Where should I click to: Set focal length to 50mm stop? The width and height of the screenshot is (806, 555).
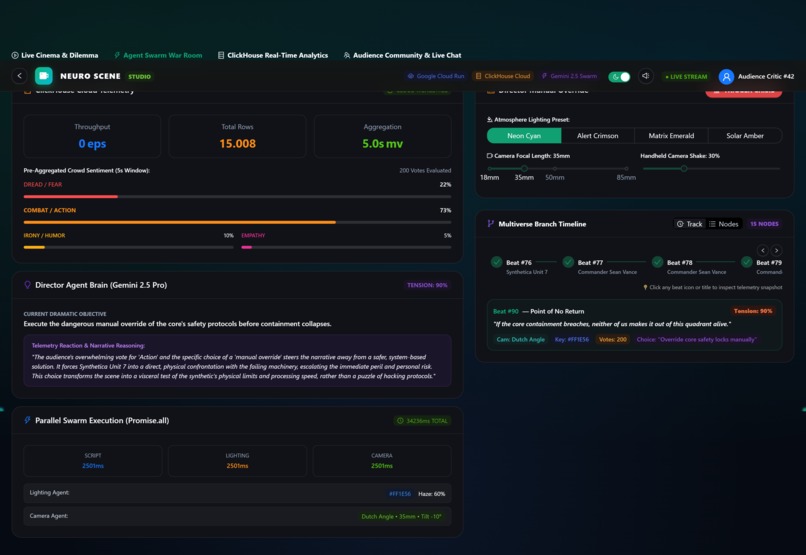tap(555, 169)
